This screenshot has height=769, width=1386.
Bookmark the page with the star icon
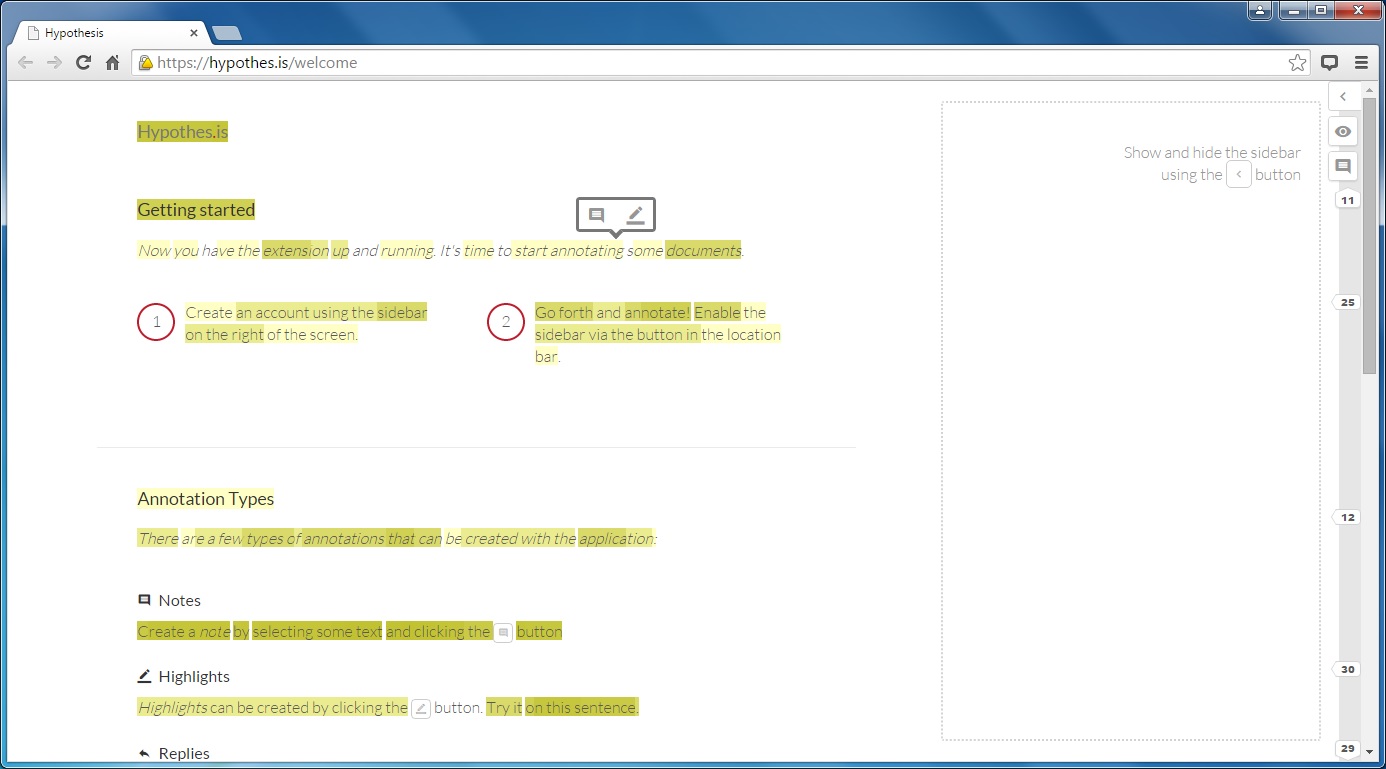click(1297, 63)
